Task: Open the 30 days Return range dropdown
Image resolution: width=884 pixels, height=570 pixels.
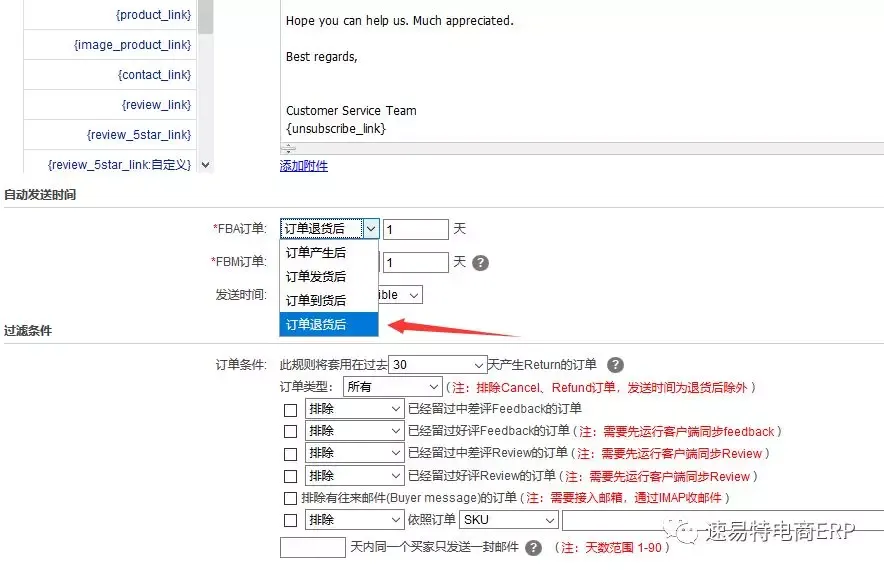Action: [x=437, y=365]
